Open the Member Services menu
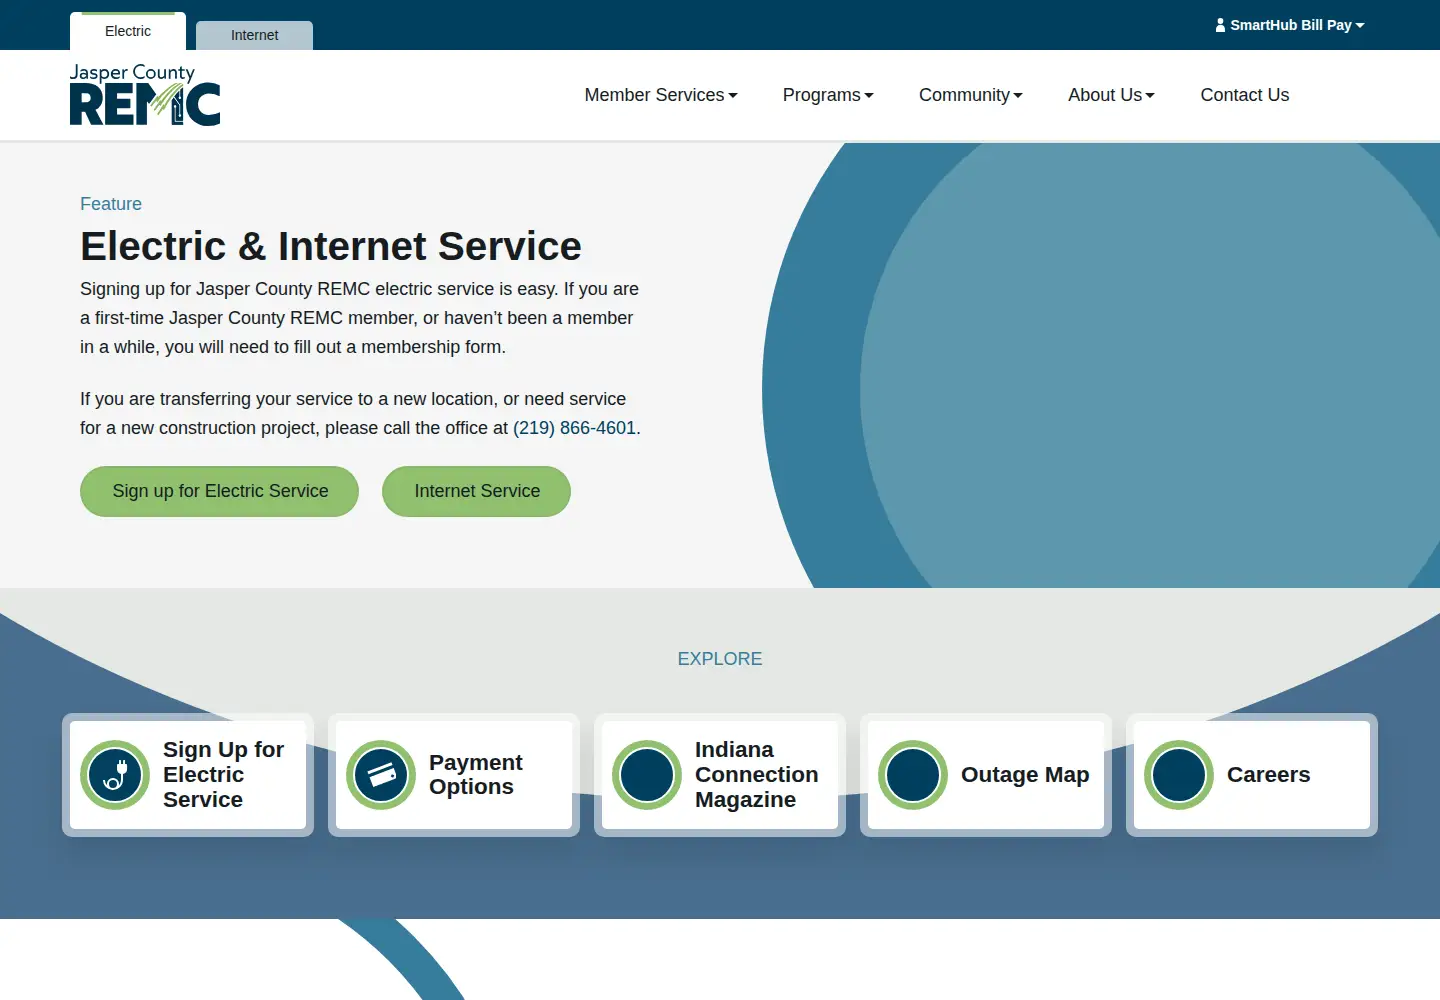 pyautogui.click(x=661, y=95)
